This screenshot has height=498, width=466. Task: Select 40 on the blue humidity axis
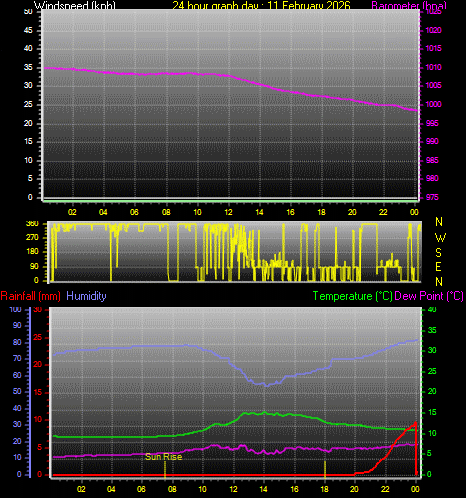(x=17, y=408)
